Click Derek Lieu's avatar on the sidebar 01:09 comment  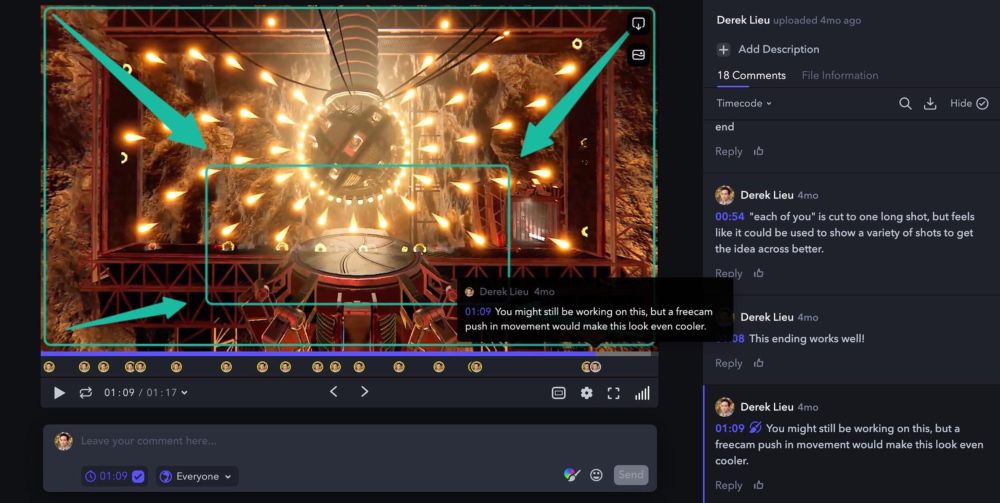(724, 407)
